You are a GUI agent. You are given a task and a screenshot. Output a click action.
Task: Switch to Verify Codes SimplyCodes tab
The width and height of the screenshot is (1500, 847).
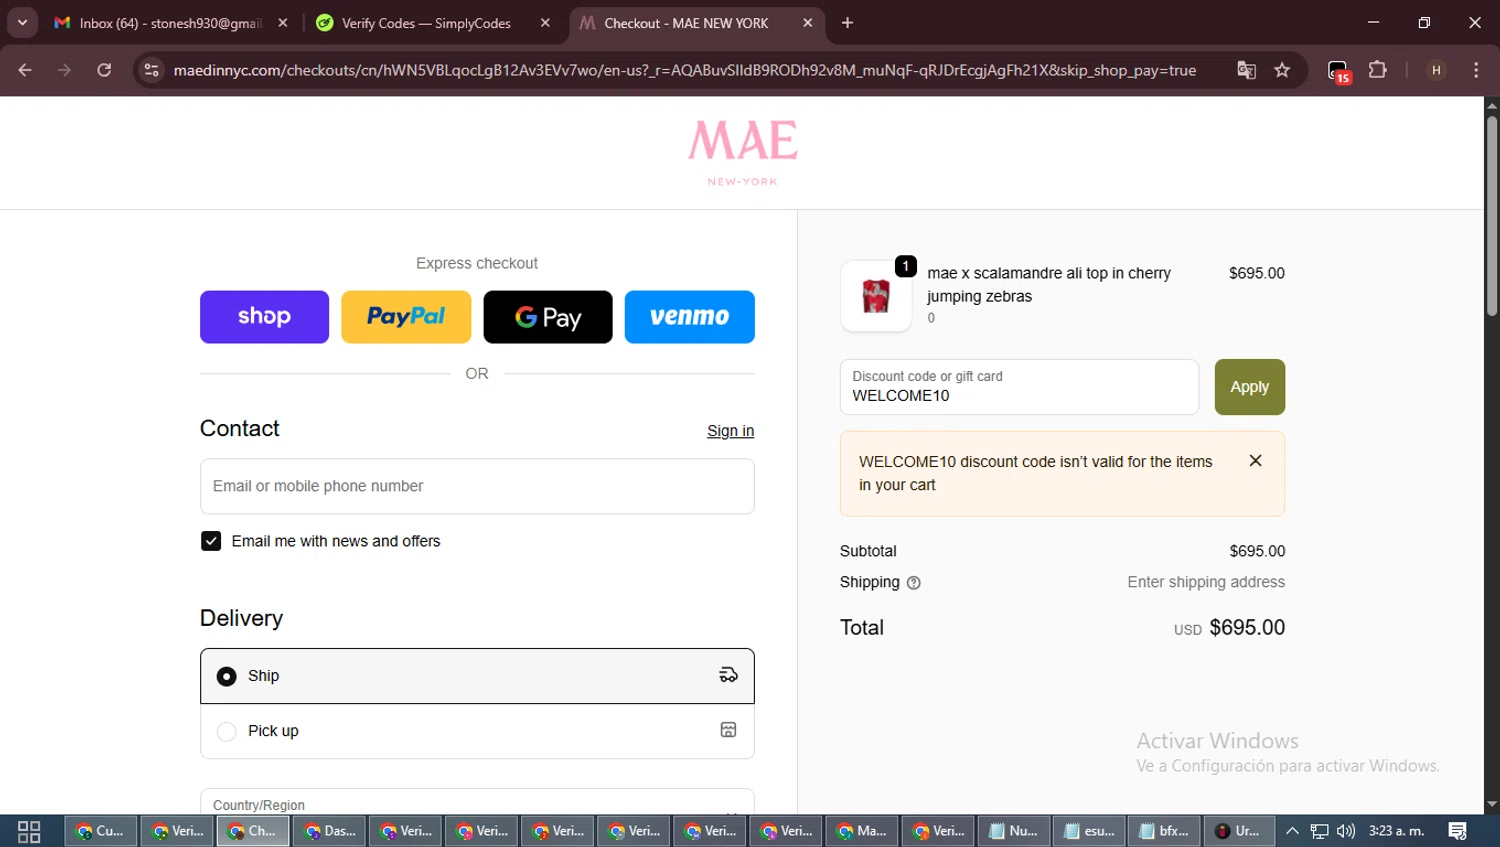426,23
